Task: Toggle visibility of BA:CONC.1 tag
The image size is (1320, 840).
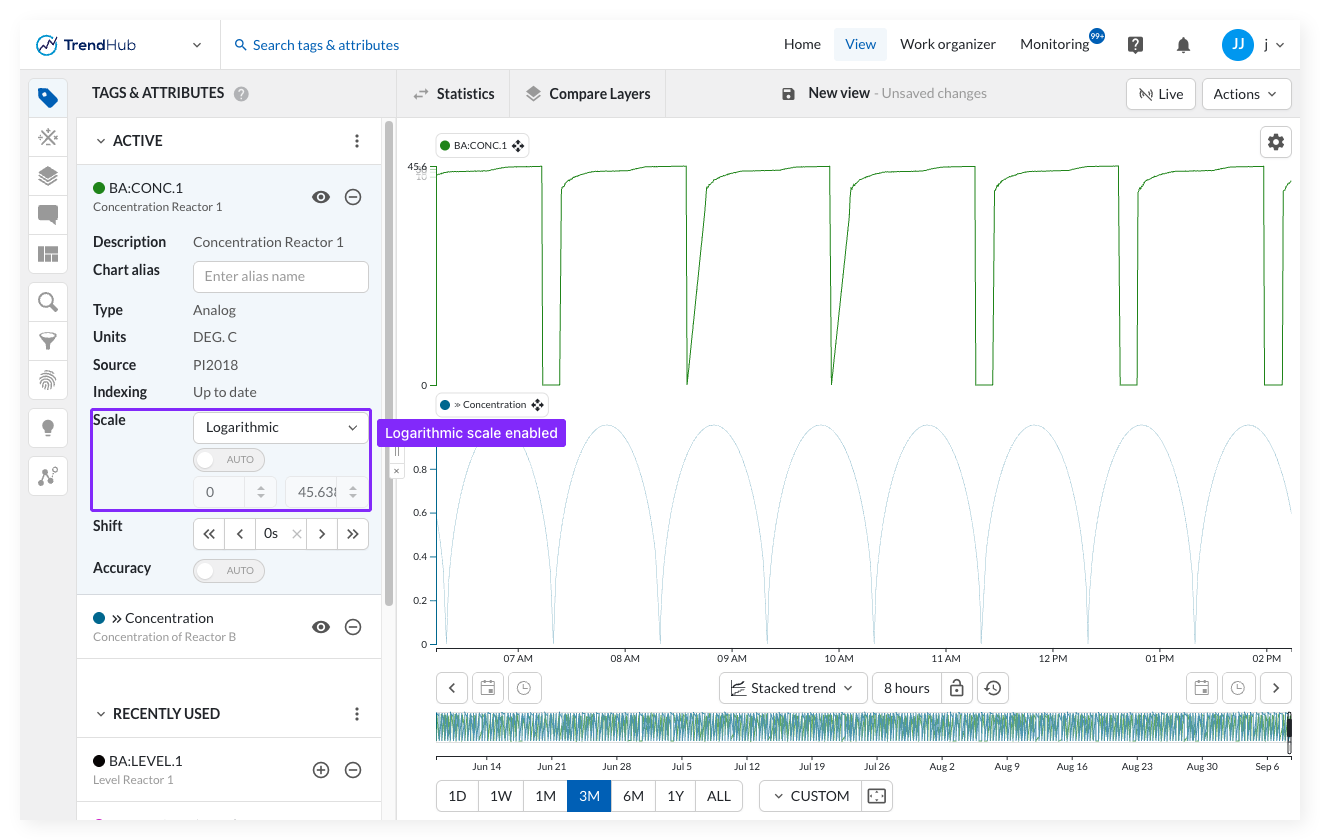Action: (x=321, y=197)
